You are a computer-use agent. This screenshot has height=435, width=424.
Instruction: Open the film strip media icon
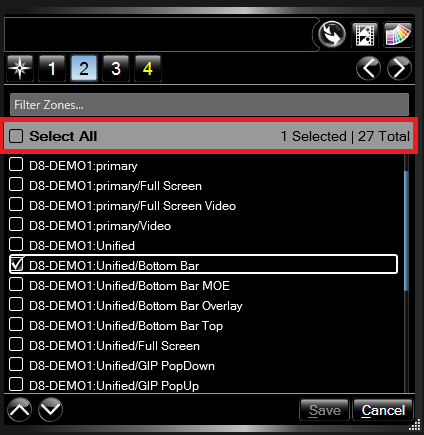(x=365, y=35)
